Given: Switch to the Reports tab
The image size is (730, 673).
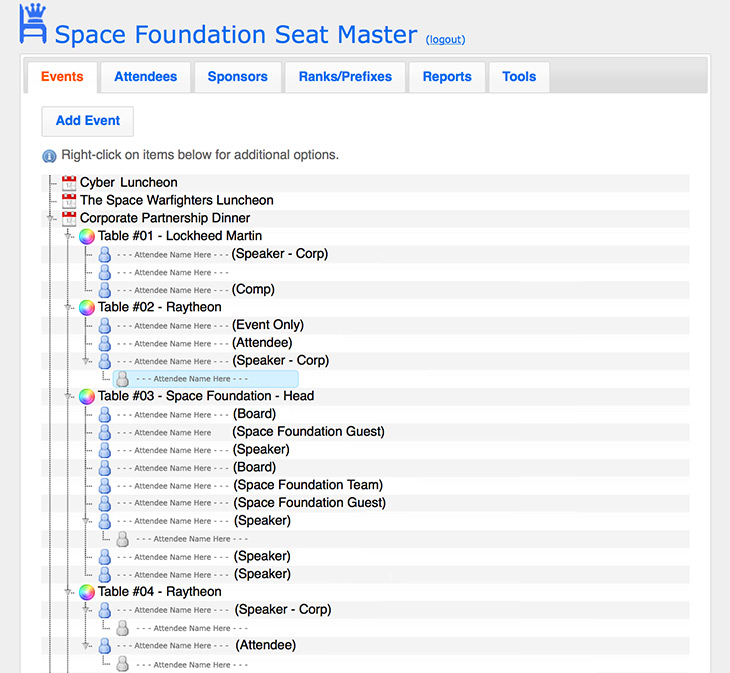Looking at the screenshot, I should pyautogui.click(x=447, y=77).
